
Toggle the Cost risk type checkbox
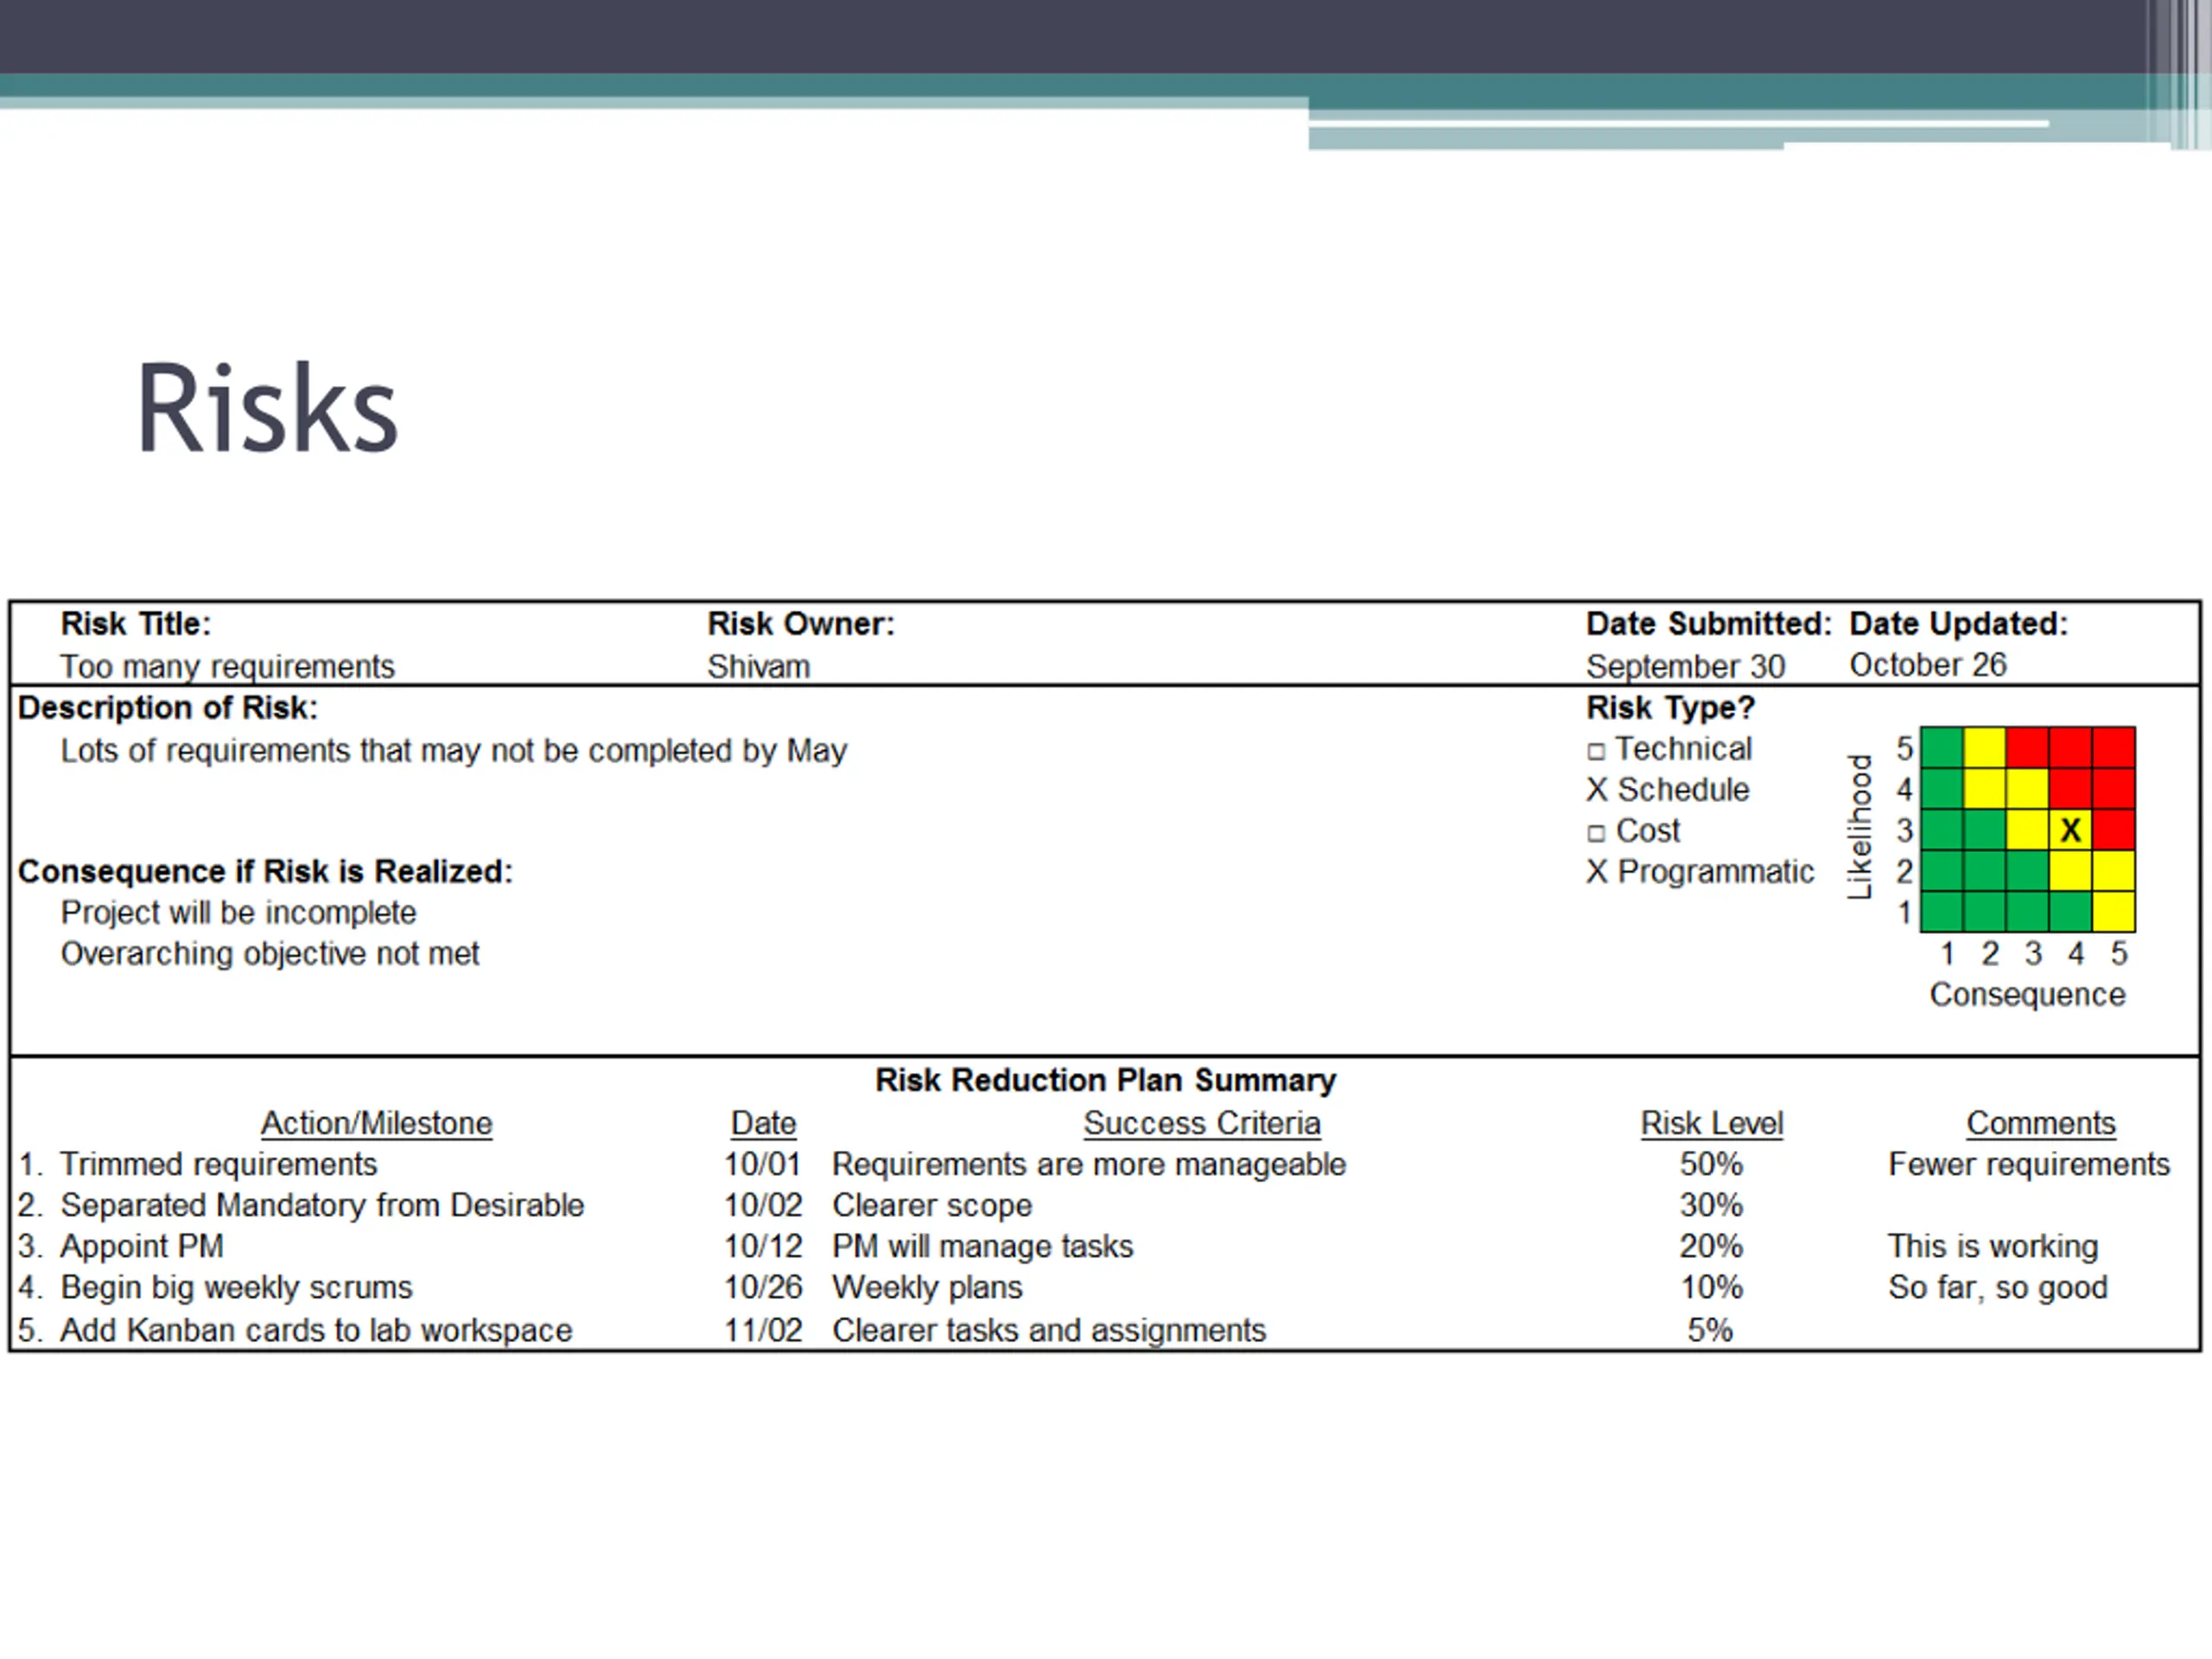pyautogui.click(x=1596, y=833)
